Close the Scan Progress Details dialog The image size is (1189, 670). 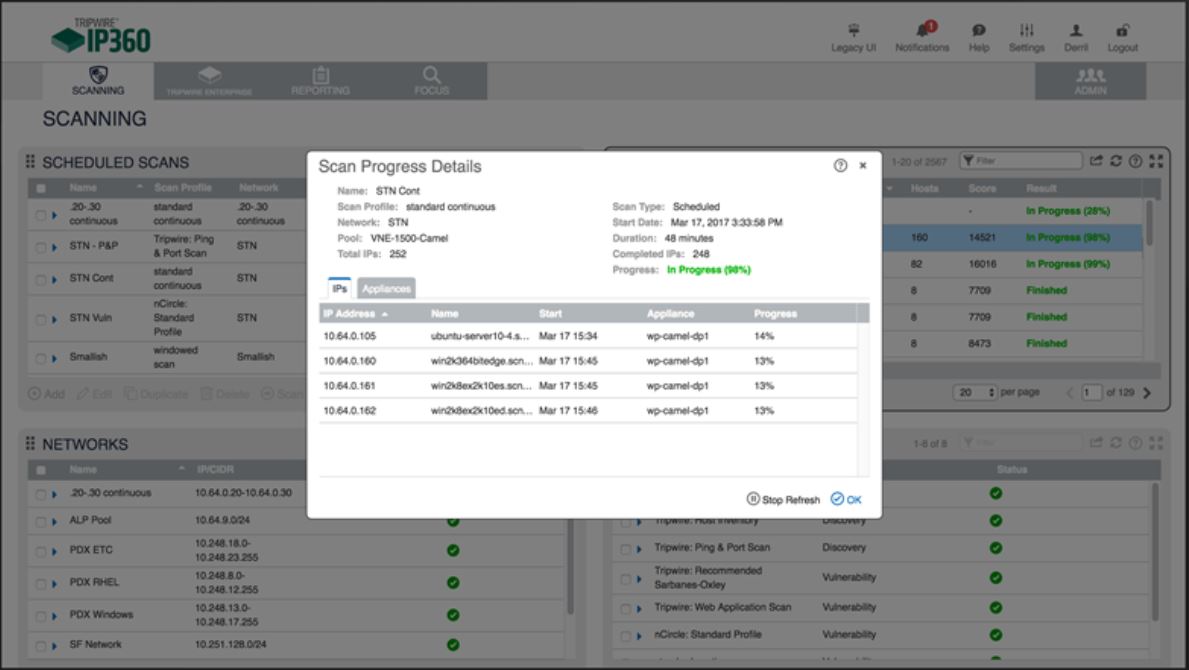click(862, 165)
